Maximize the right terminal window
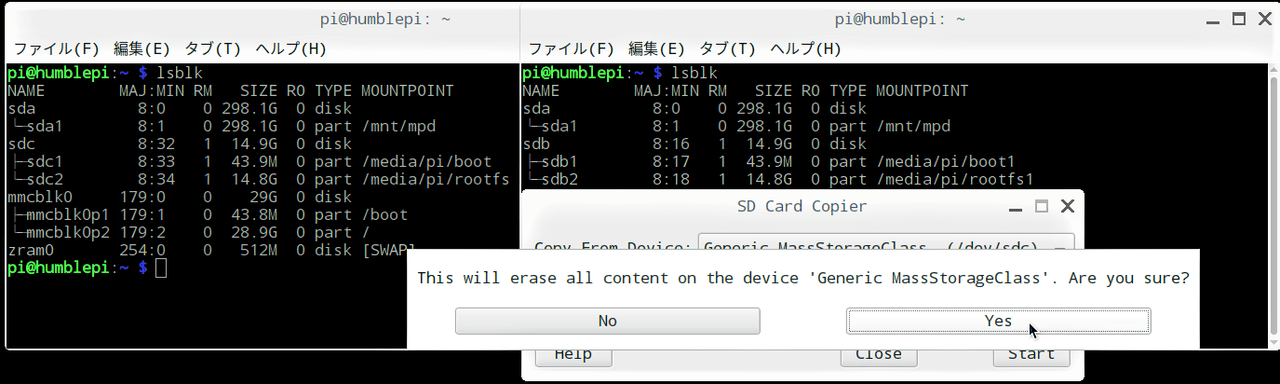The image size is (1280, 384). [x=1238, y=19]
